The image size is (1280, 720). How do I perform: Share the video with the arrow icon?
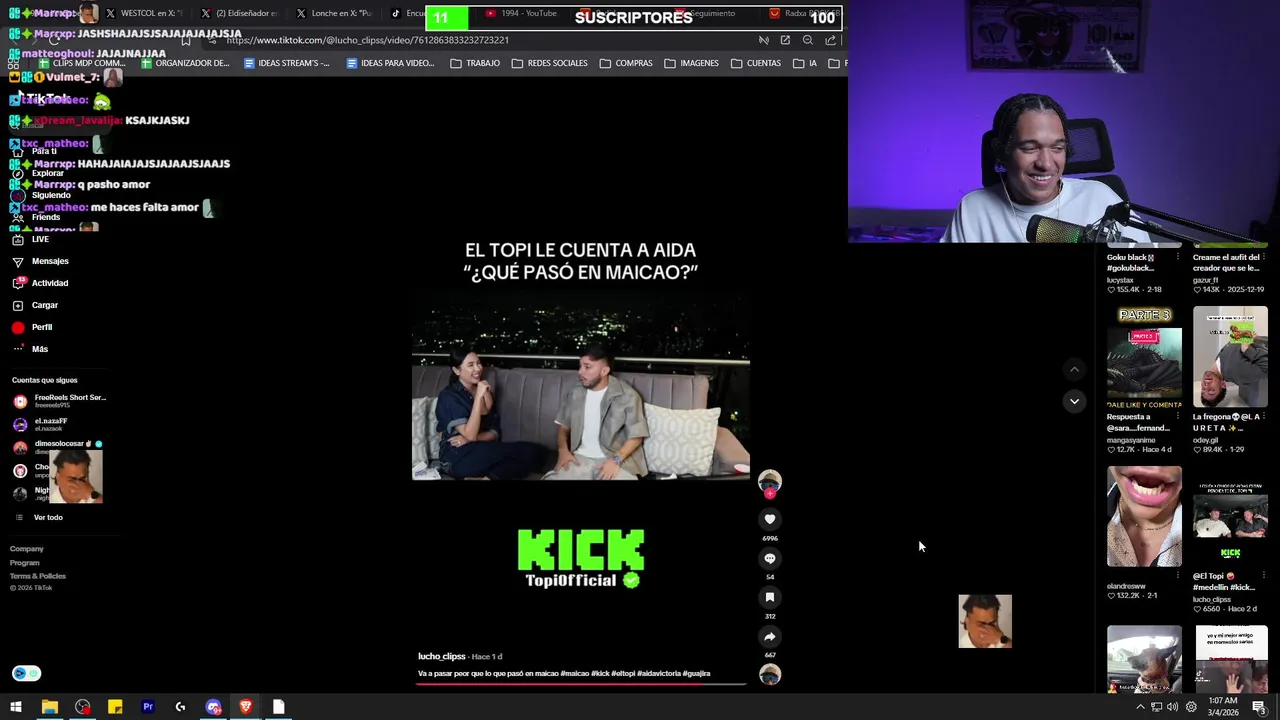[769, 636]
